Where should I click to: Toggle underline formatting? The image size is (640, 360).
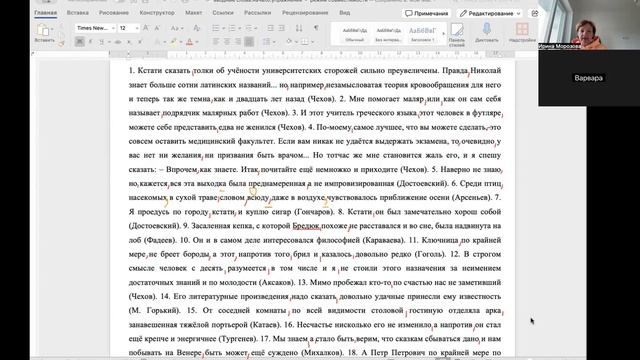[x=101, y=42]
